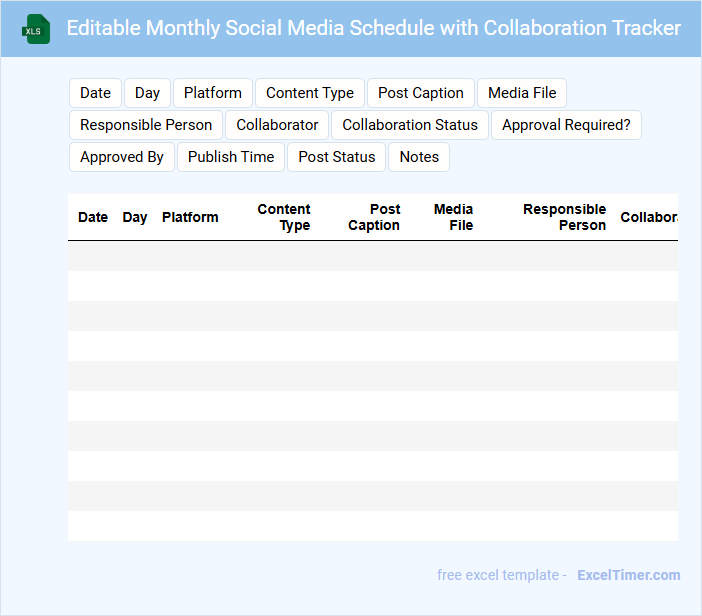The height and width of the screenshot is (616, 702).
Task: Select the Publish Time tag
Action: pyautogui.click(x=231, y=157)
